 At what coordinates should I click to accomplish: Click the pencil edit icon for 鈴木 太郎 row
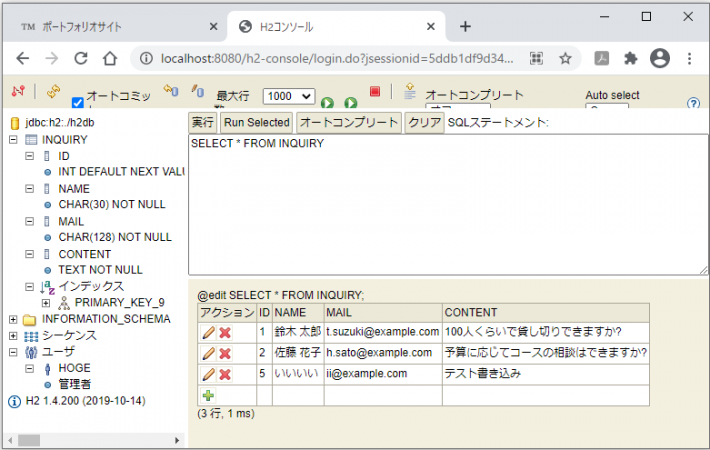tap(208, 331)
